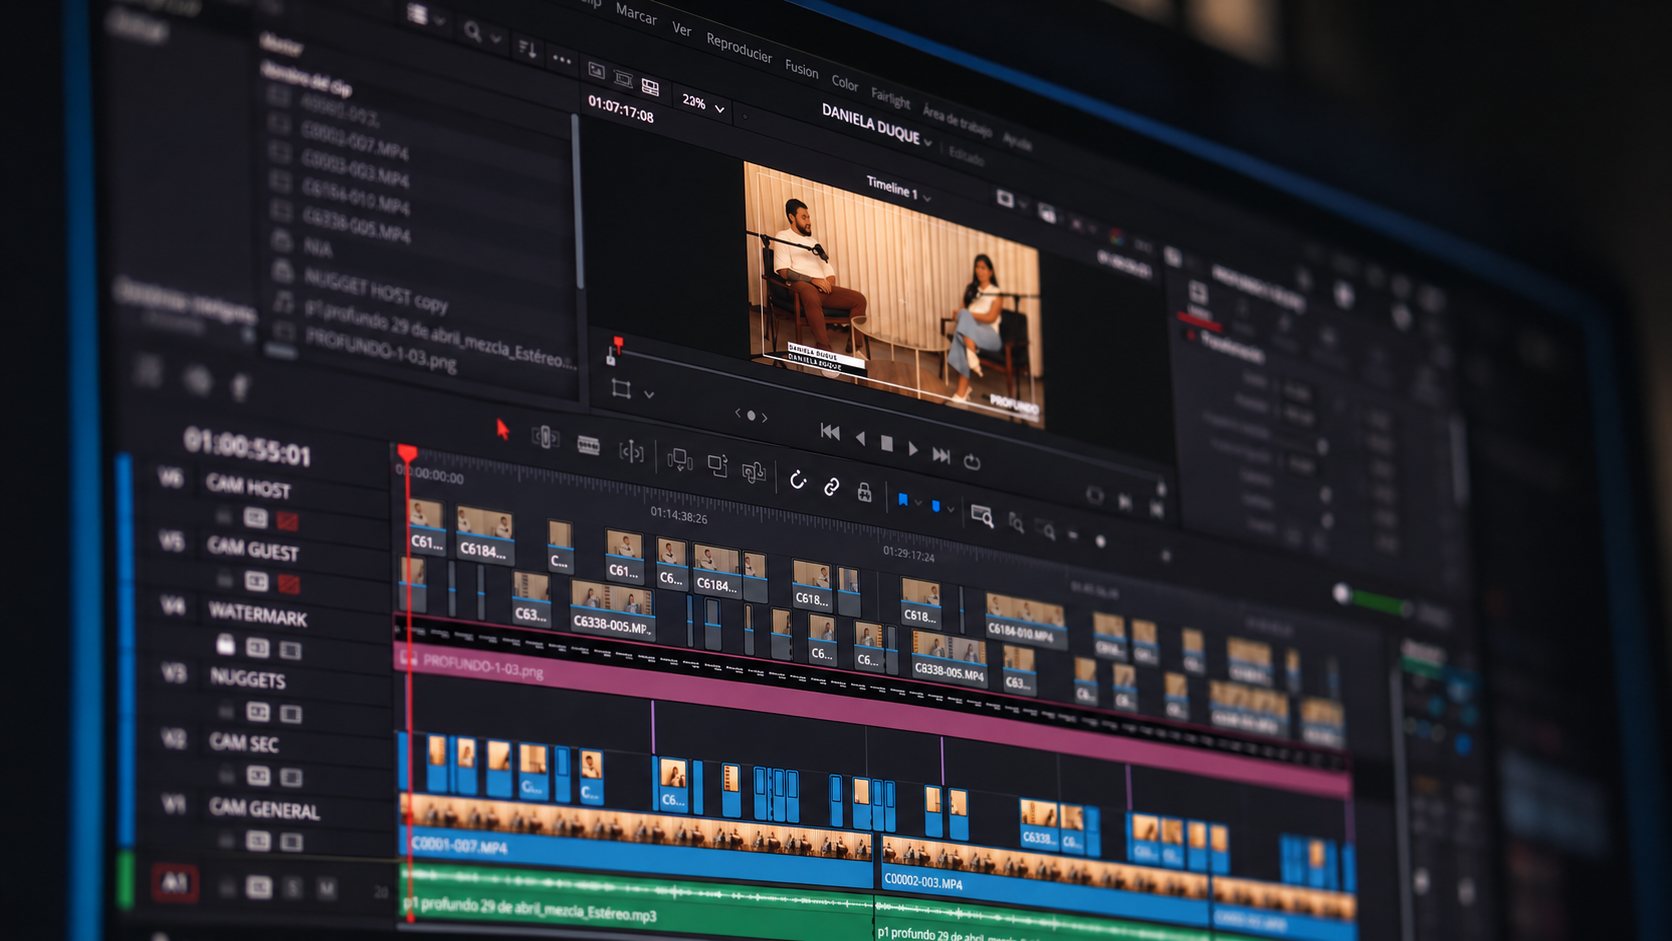Click the Detail Zoom magnifier icon

1016,522
